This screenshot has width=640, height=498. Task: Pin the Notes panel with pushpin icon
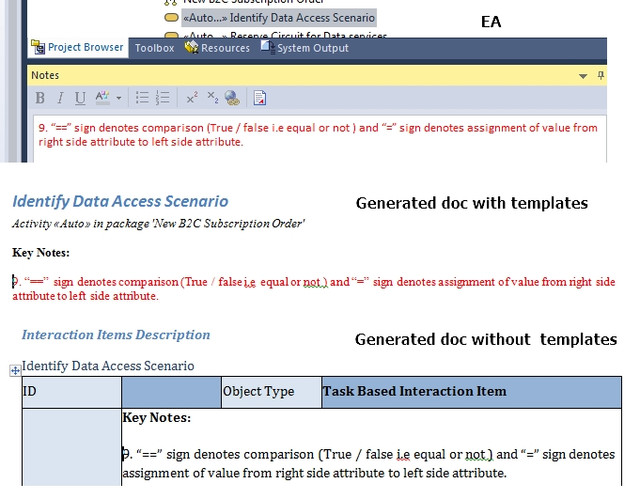[x=600, y=75]
